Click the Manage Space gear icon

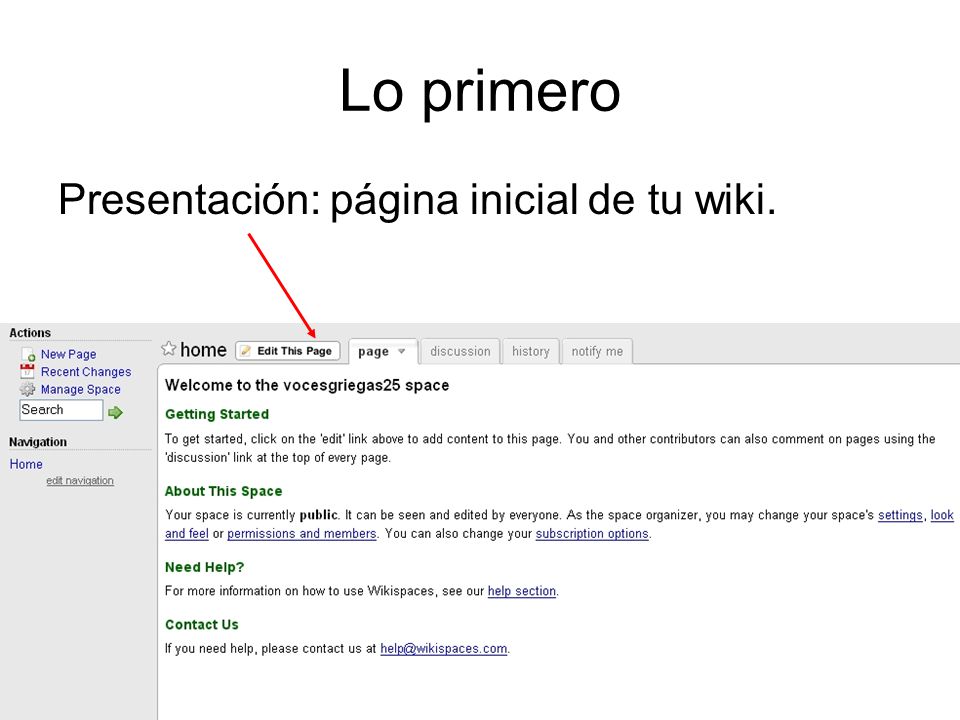coord(27,389)
